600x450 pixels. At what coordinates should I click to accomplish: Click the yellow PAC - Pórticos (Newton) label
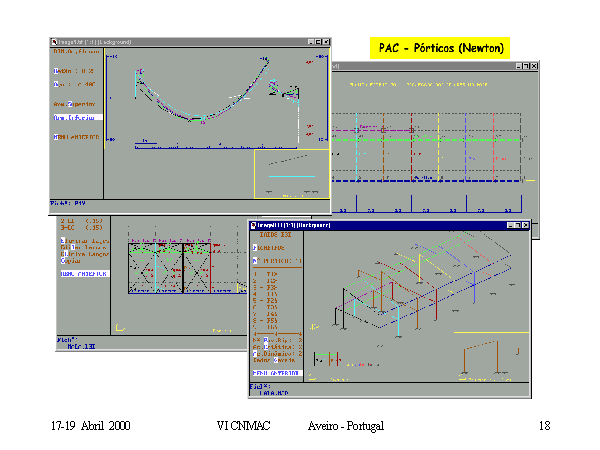click(439, 47)
